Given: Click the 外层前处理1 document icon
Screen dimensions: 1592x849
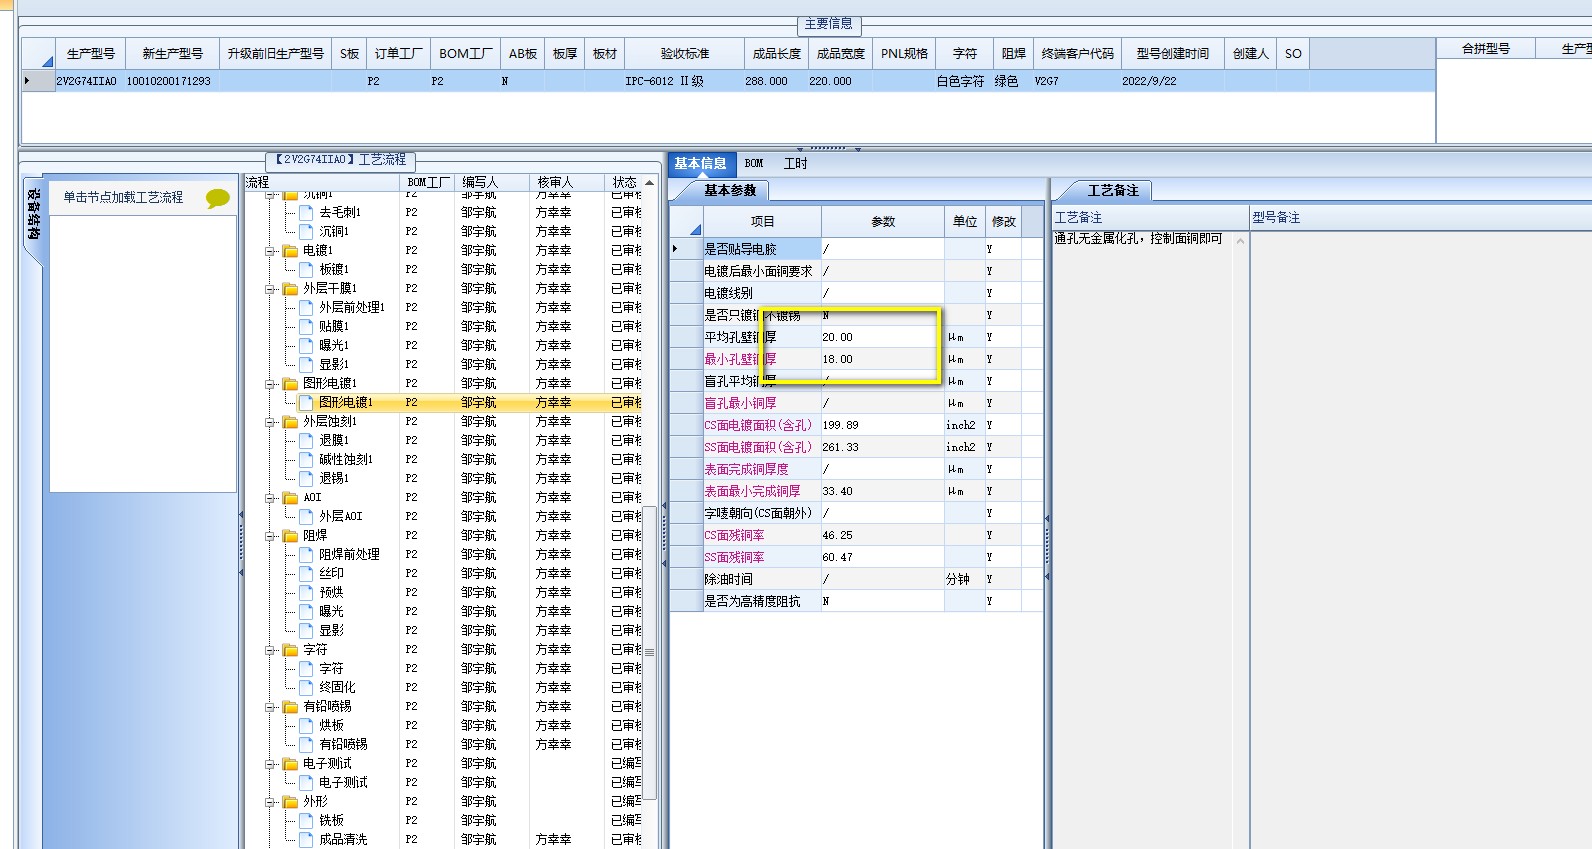Looking at the screenshot, I should [x=306, y=307].
